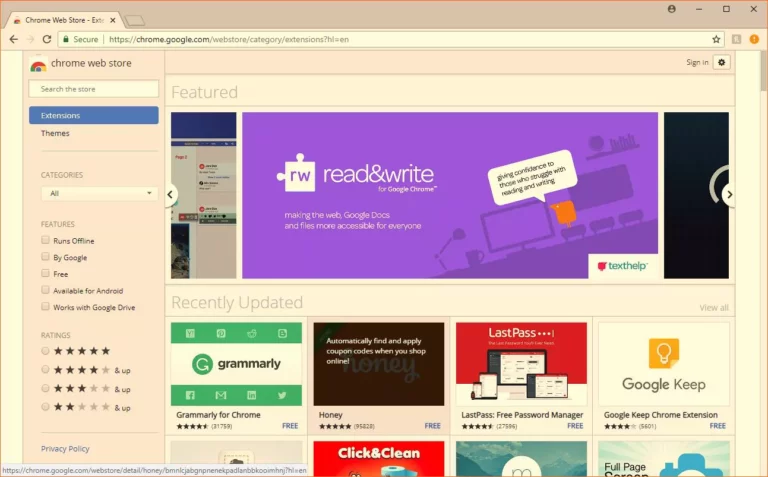
Task: Check the Free feature filter
Action: (x=46, y=273)
